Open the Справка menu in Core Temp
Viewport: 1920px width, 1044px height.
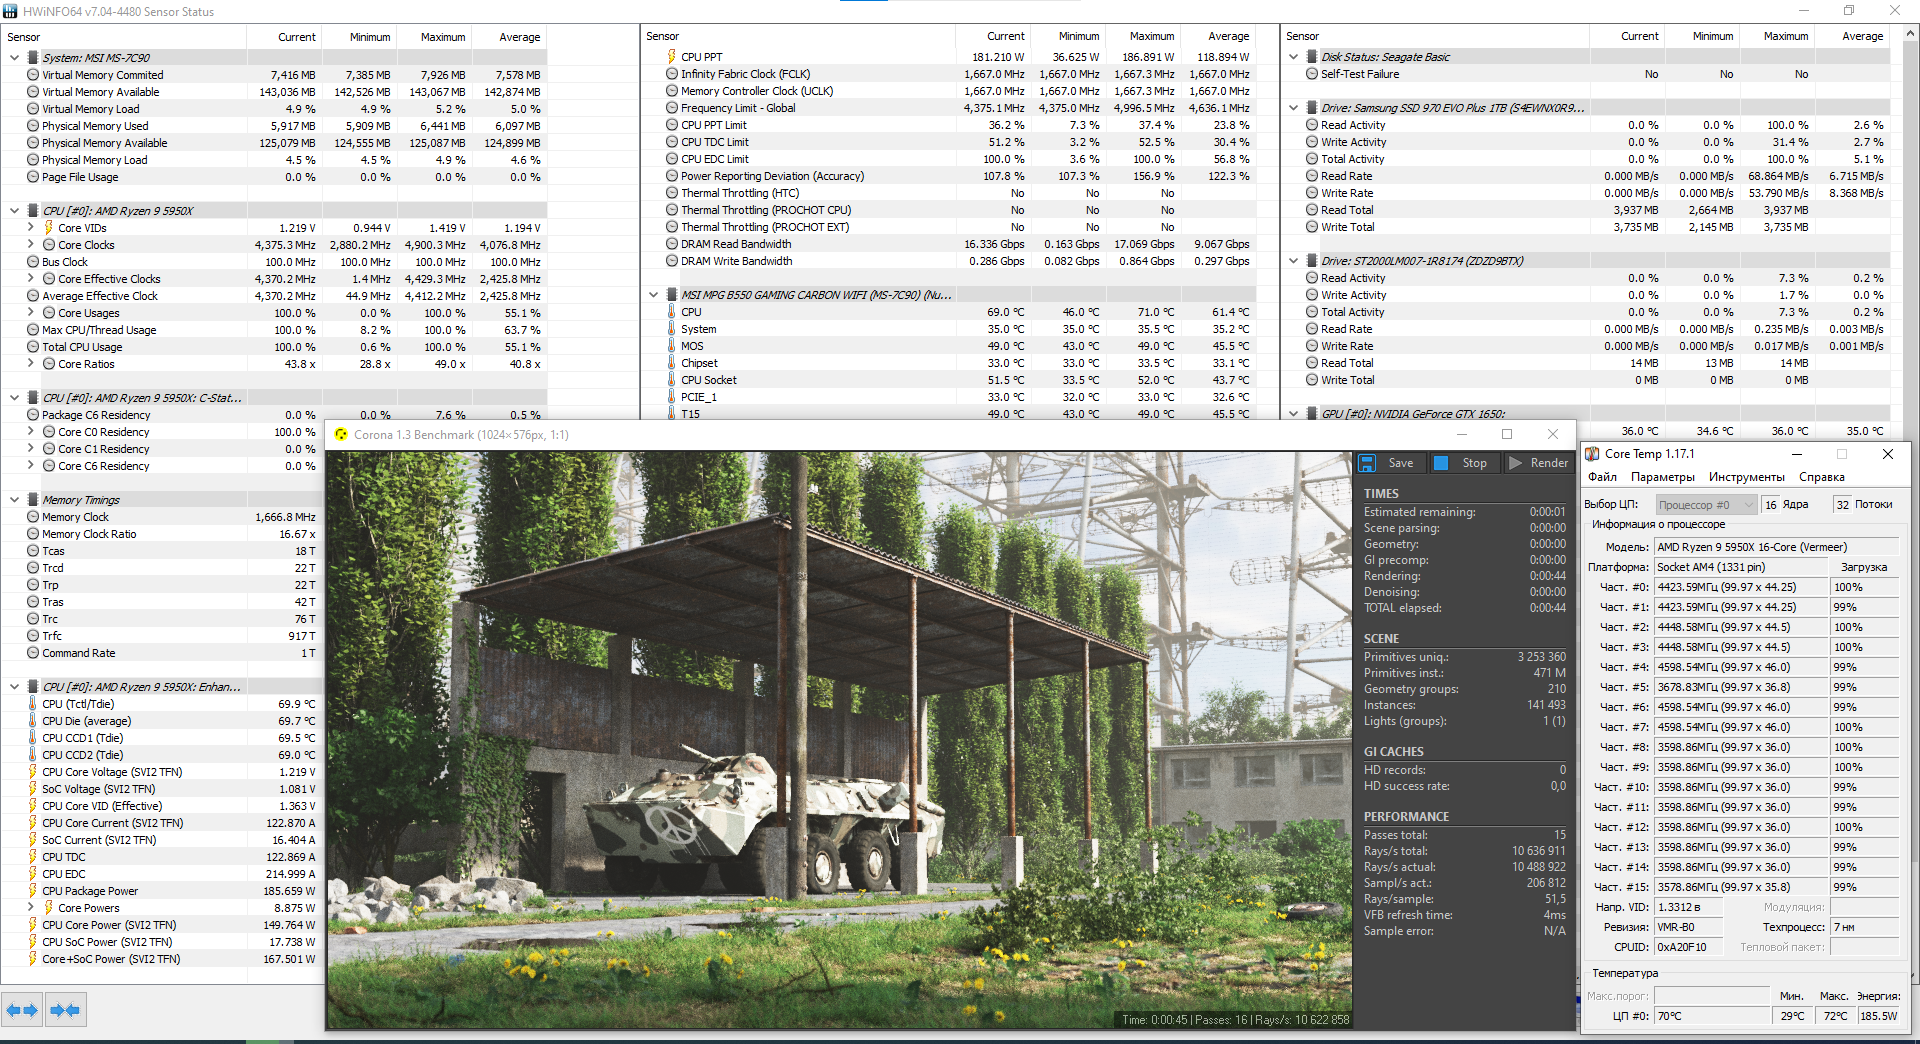tap(1822, 477)
